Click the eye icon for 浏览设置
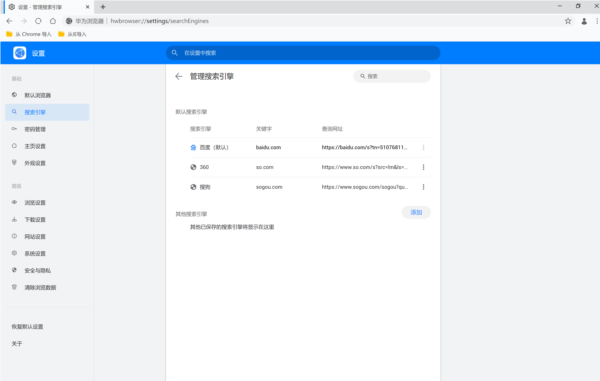The image size is (600, 381). (14, 202)
